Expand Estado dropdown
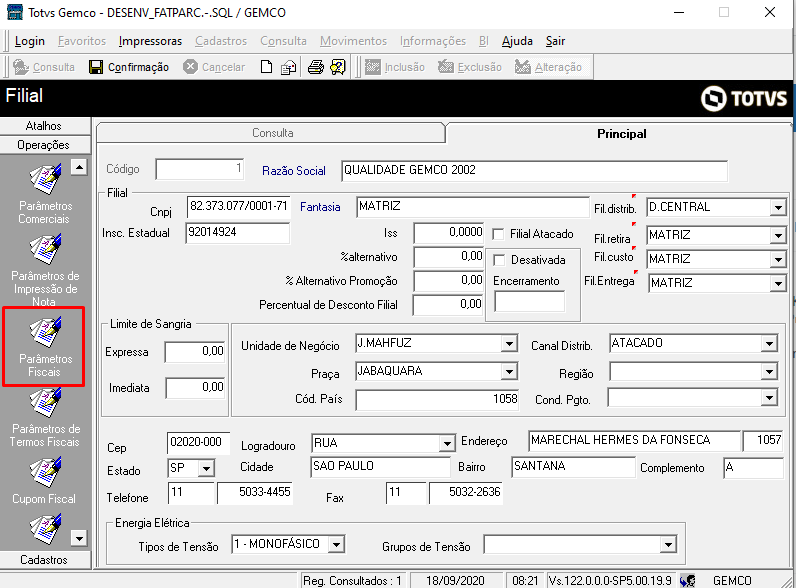The height and width of the screenshot is (588, 796). point(206,468)
